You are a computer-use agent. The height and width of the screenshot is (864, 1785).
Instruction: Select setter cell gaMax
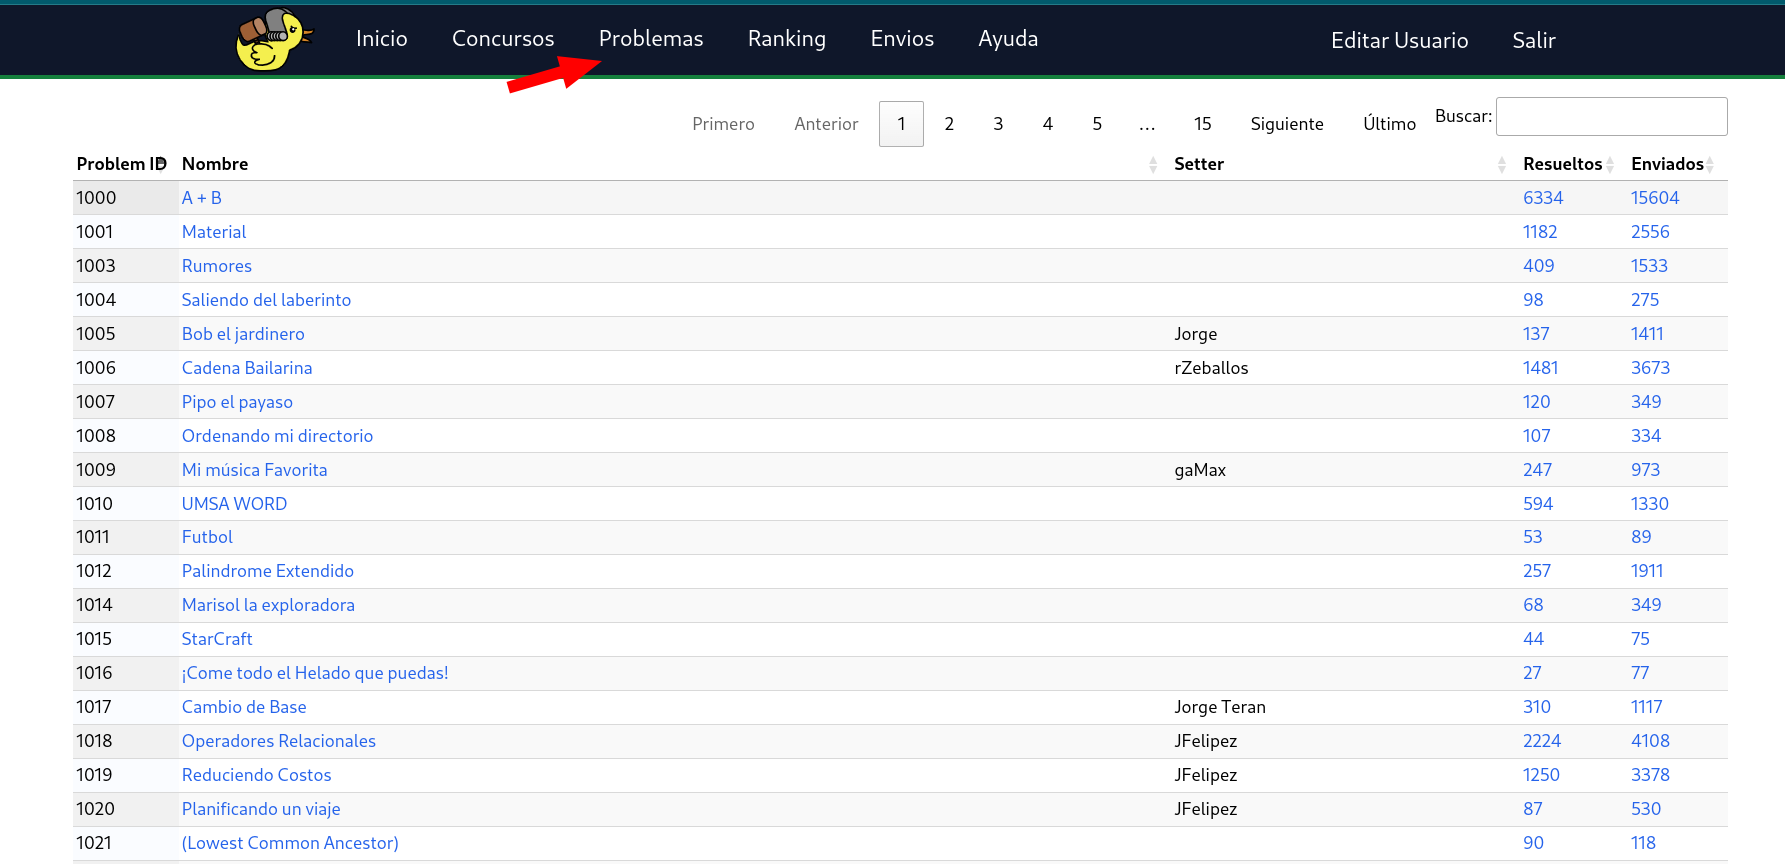tap(1200, 470)
